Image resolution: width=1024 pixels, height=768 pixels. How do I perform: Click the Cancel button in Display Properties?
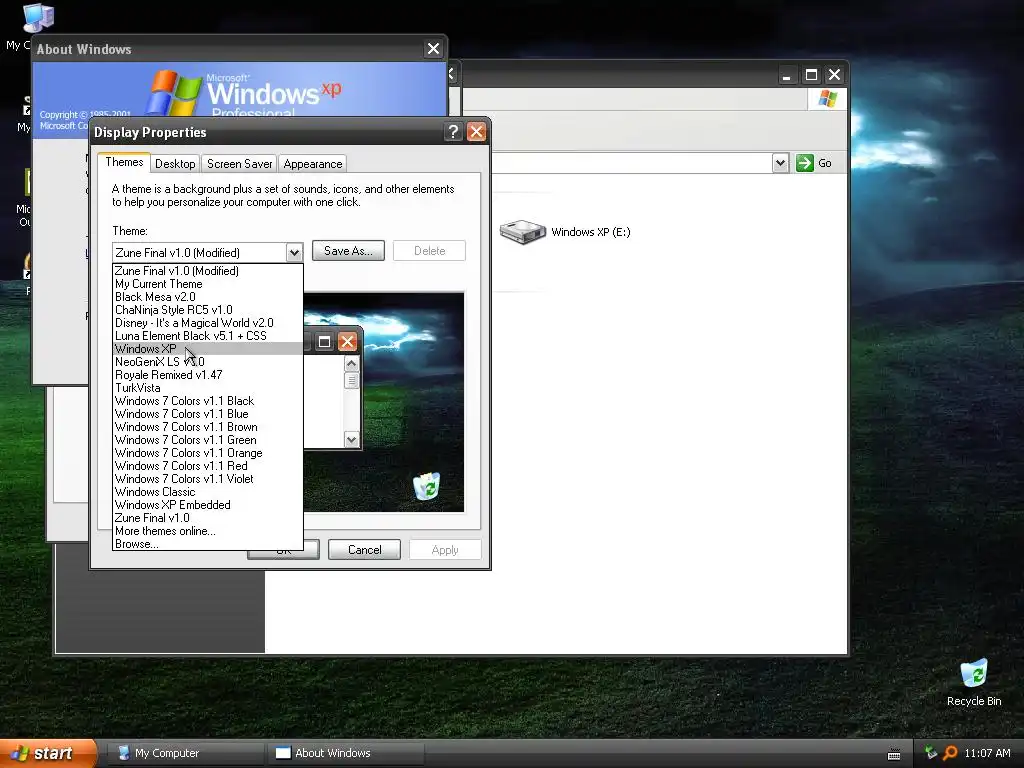pyautogui.click(x=364, y=550)
